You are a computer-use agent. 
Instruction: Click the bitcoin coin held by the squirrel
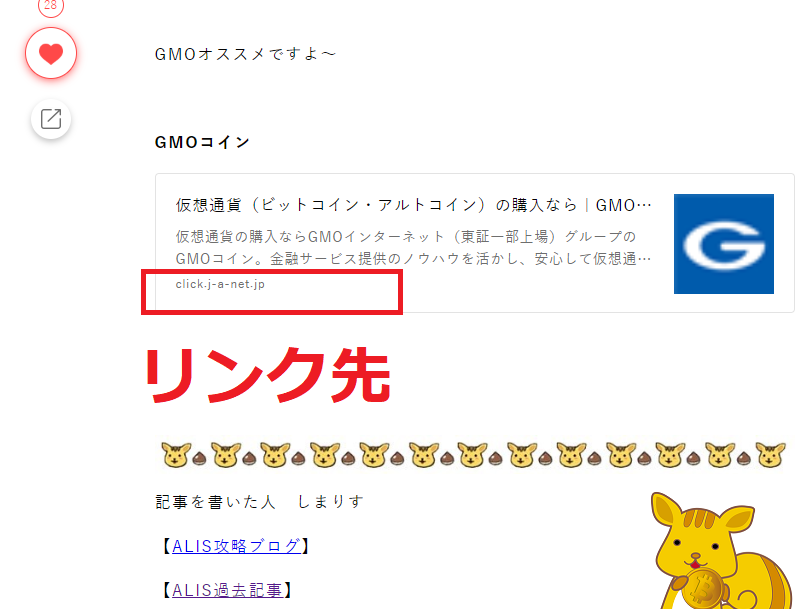click(x=702, y=588)
